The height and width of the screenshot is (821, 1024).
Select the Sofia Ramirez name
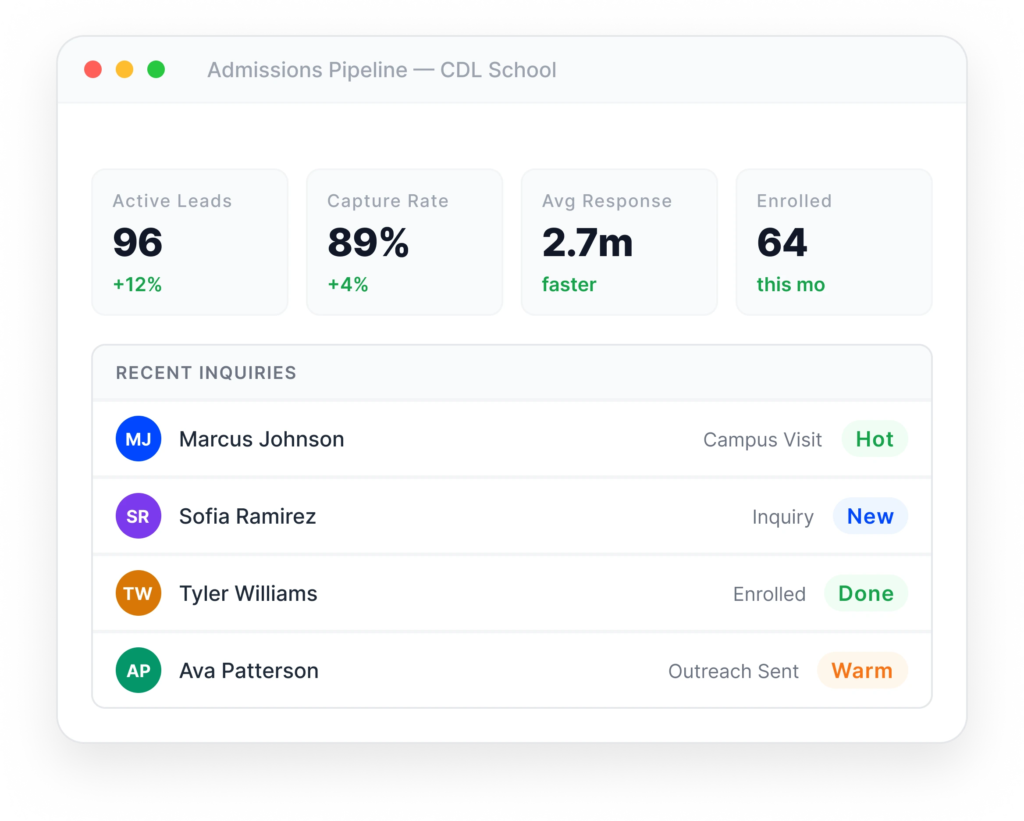[x=248, y=516]
